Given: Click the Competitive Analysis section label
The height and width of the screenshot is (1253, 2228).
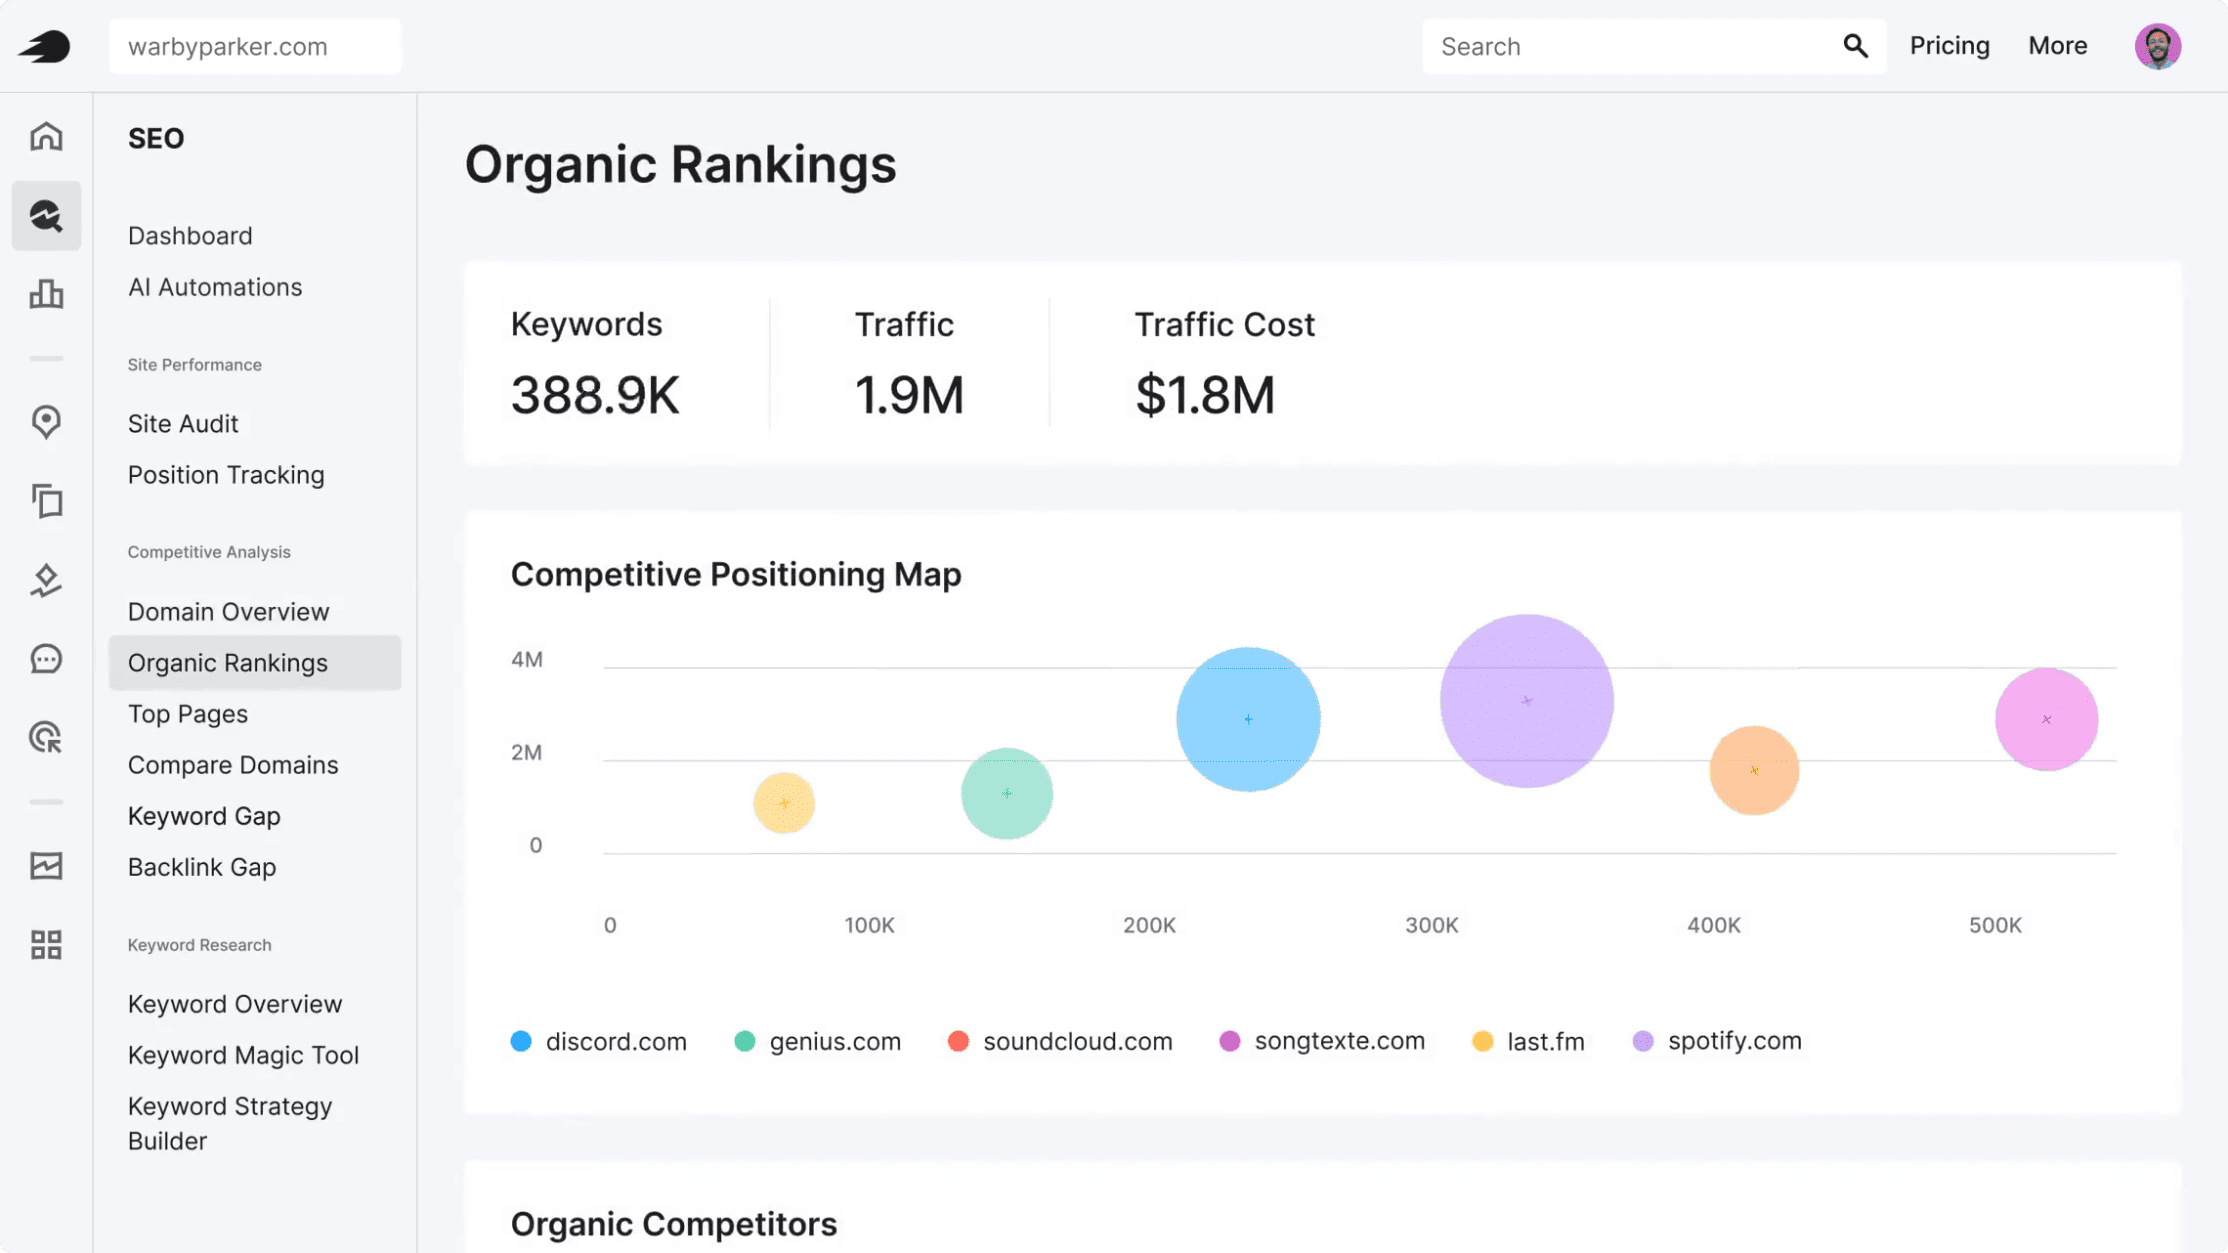Looking at the screenshot, I should (209, 552).
